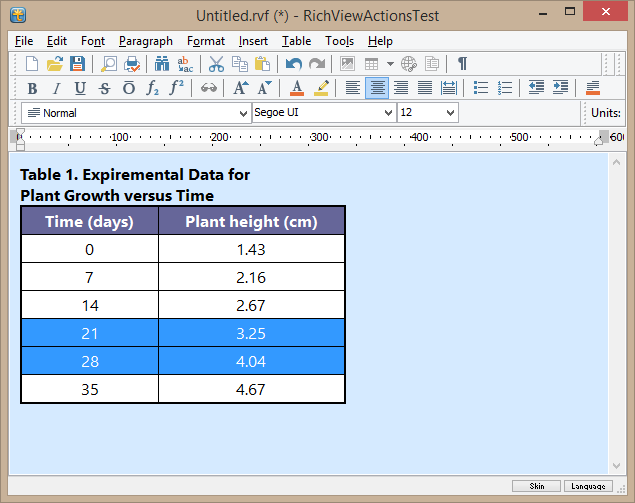Open the Normal style dropdown

click(243, 113)
